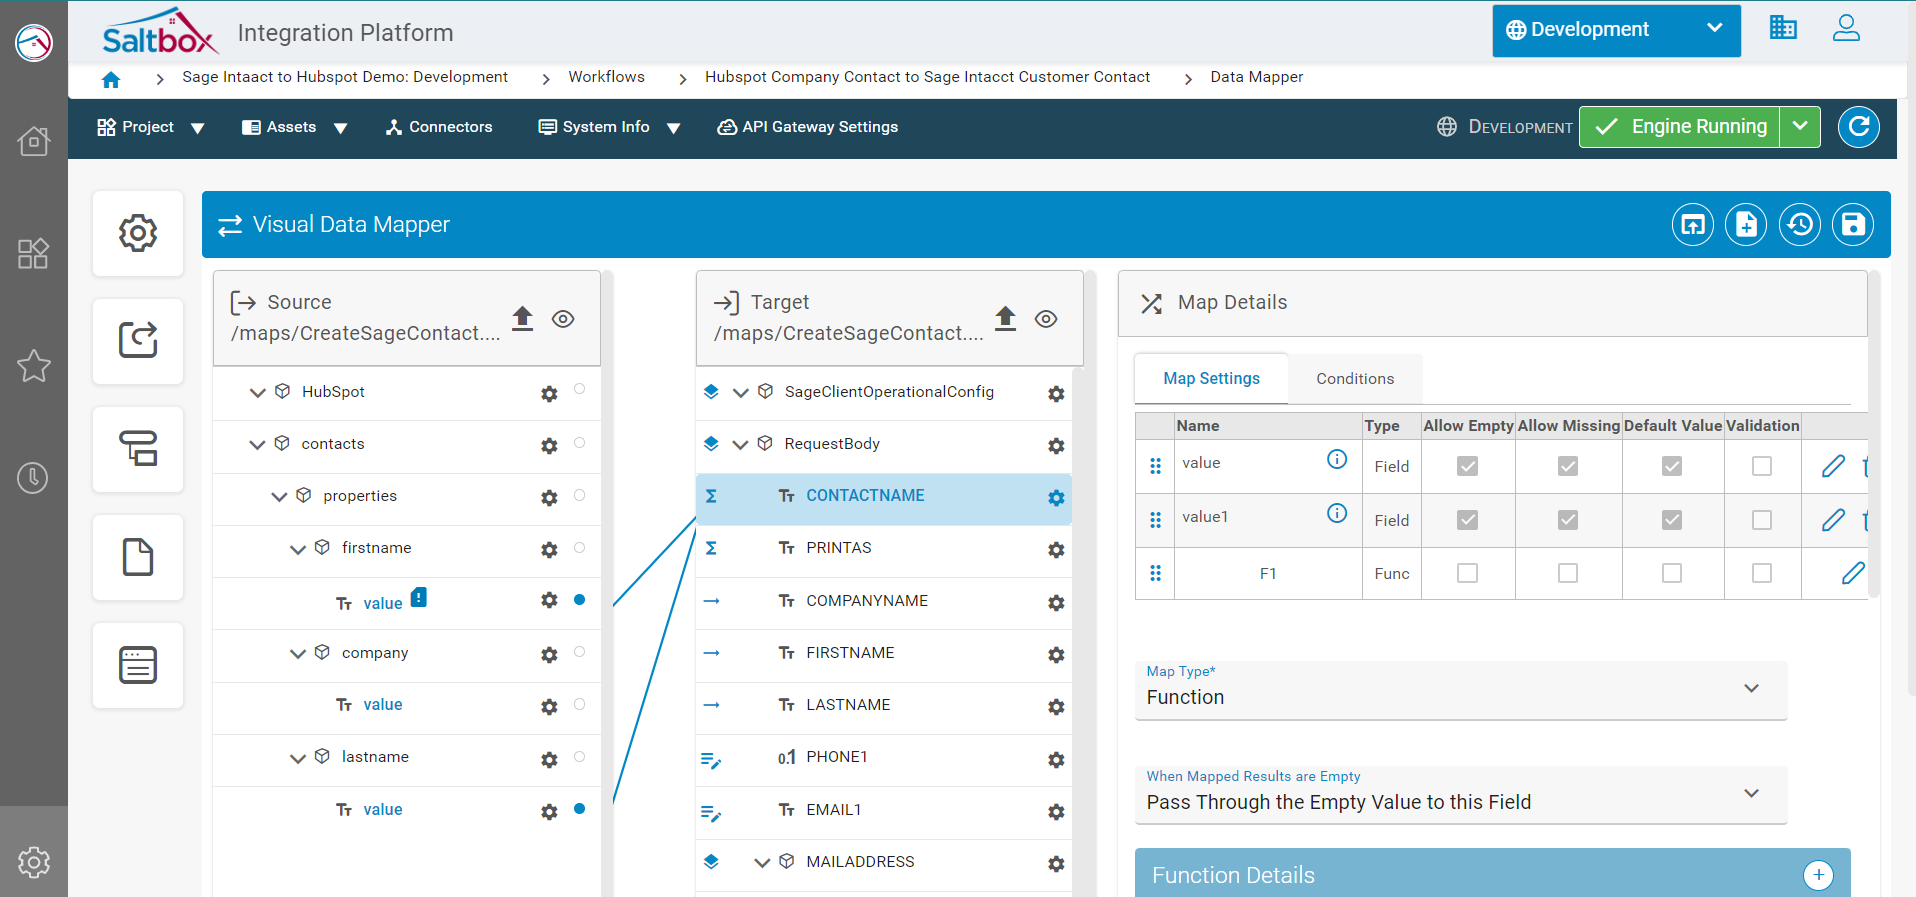Collapse the HubSpot source tree node
The height and width of the screenshot is (897, 1916).
point(257,392)
